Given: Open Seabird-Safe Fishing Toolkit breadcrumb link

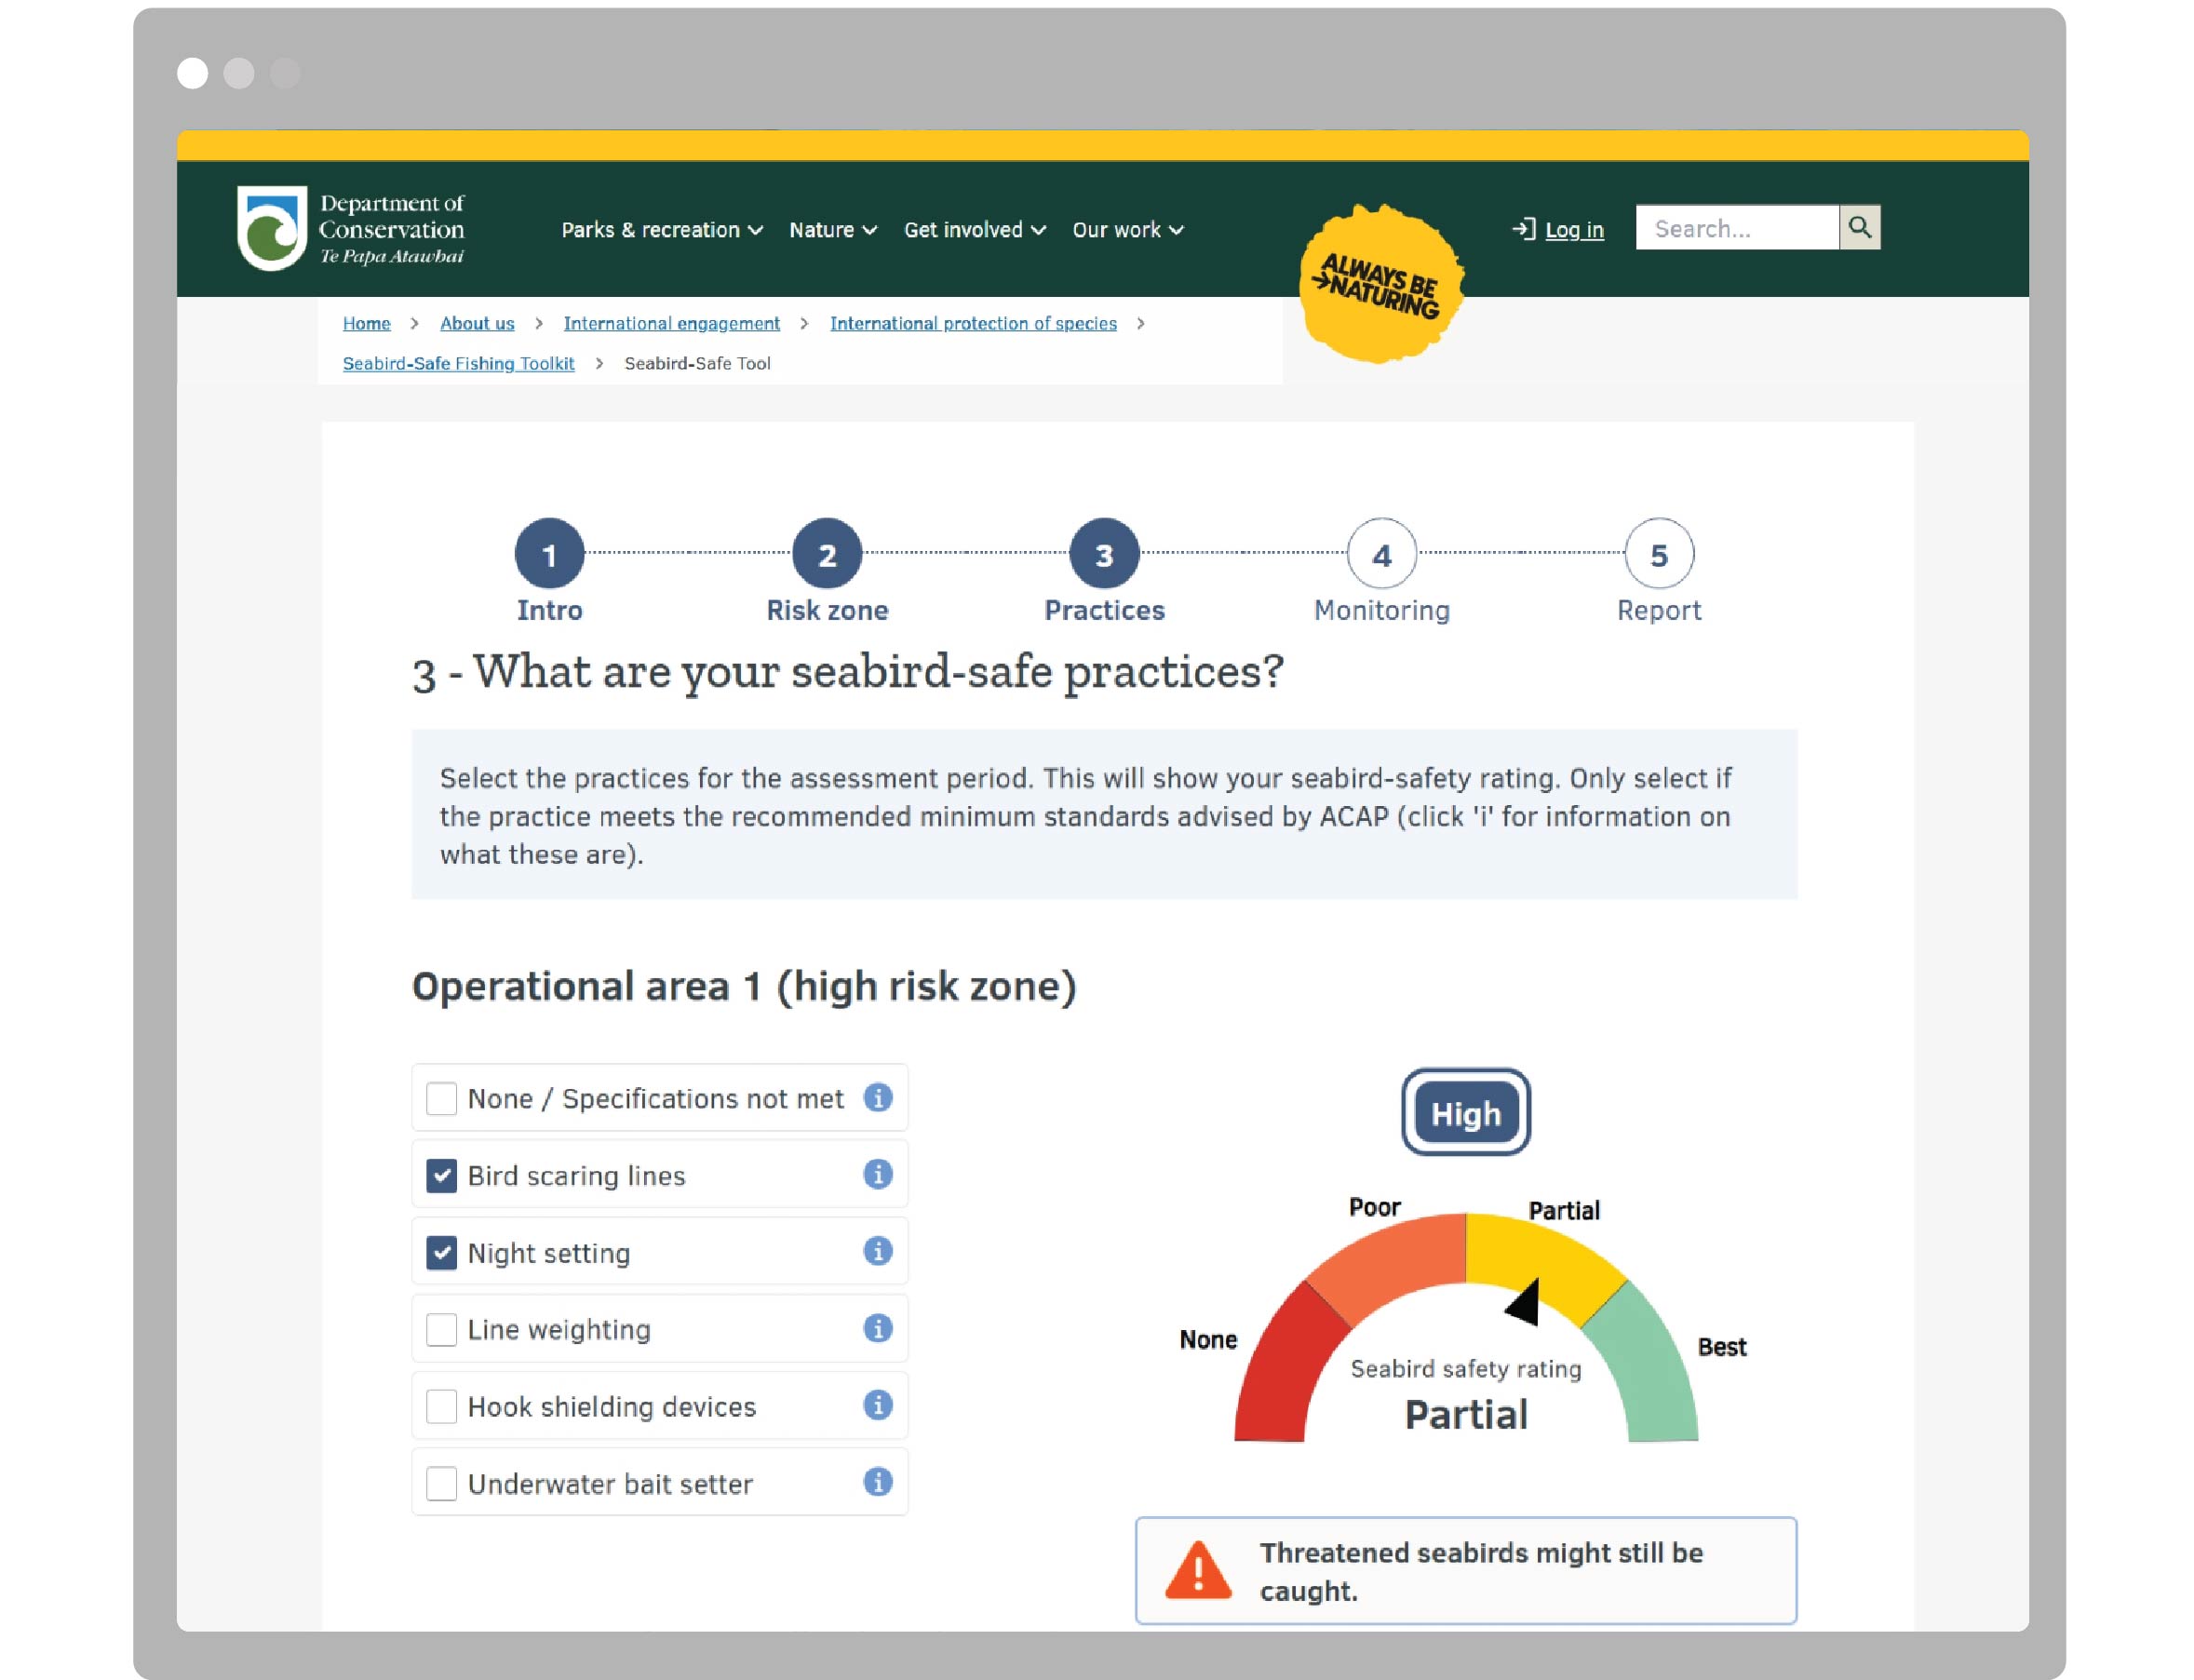Looking at the screenshot, I should click(458, 363).
